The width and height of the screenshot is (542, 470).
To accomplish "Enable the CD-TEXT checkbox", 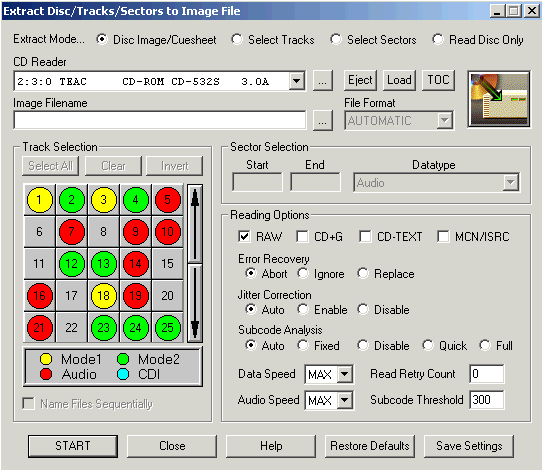I will [365, 237].
